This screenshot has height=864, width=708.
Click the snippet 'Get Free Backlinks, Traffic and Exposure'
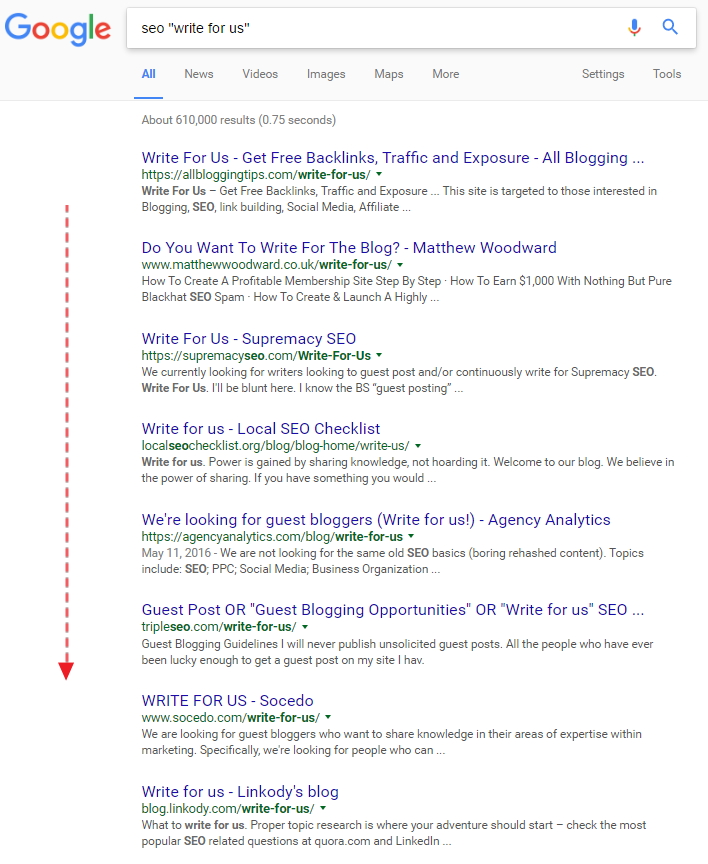(399, 199)
